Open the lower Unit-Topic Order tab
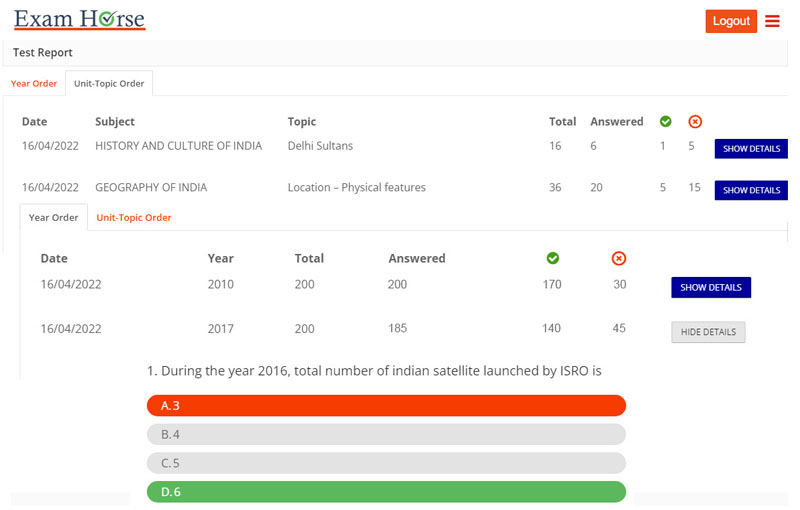 (x=134, y=217)
